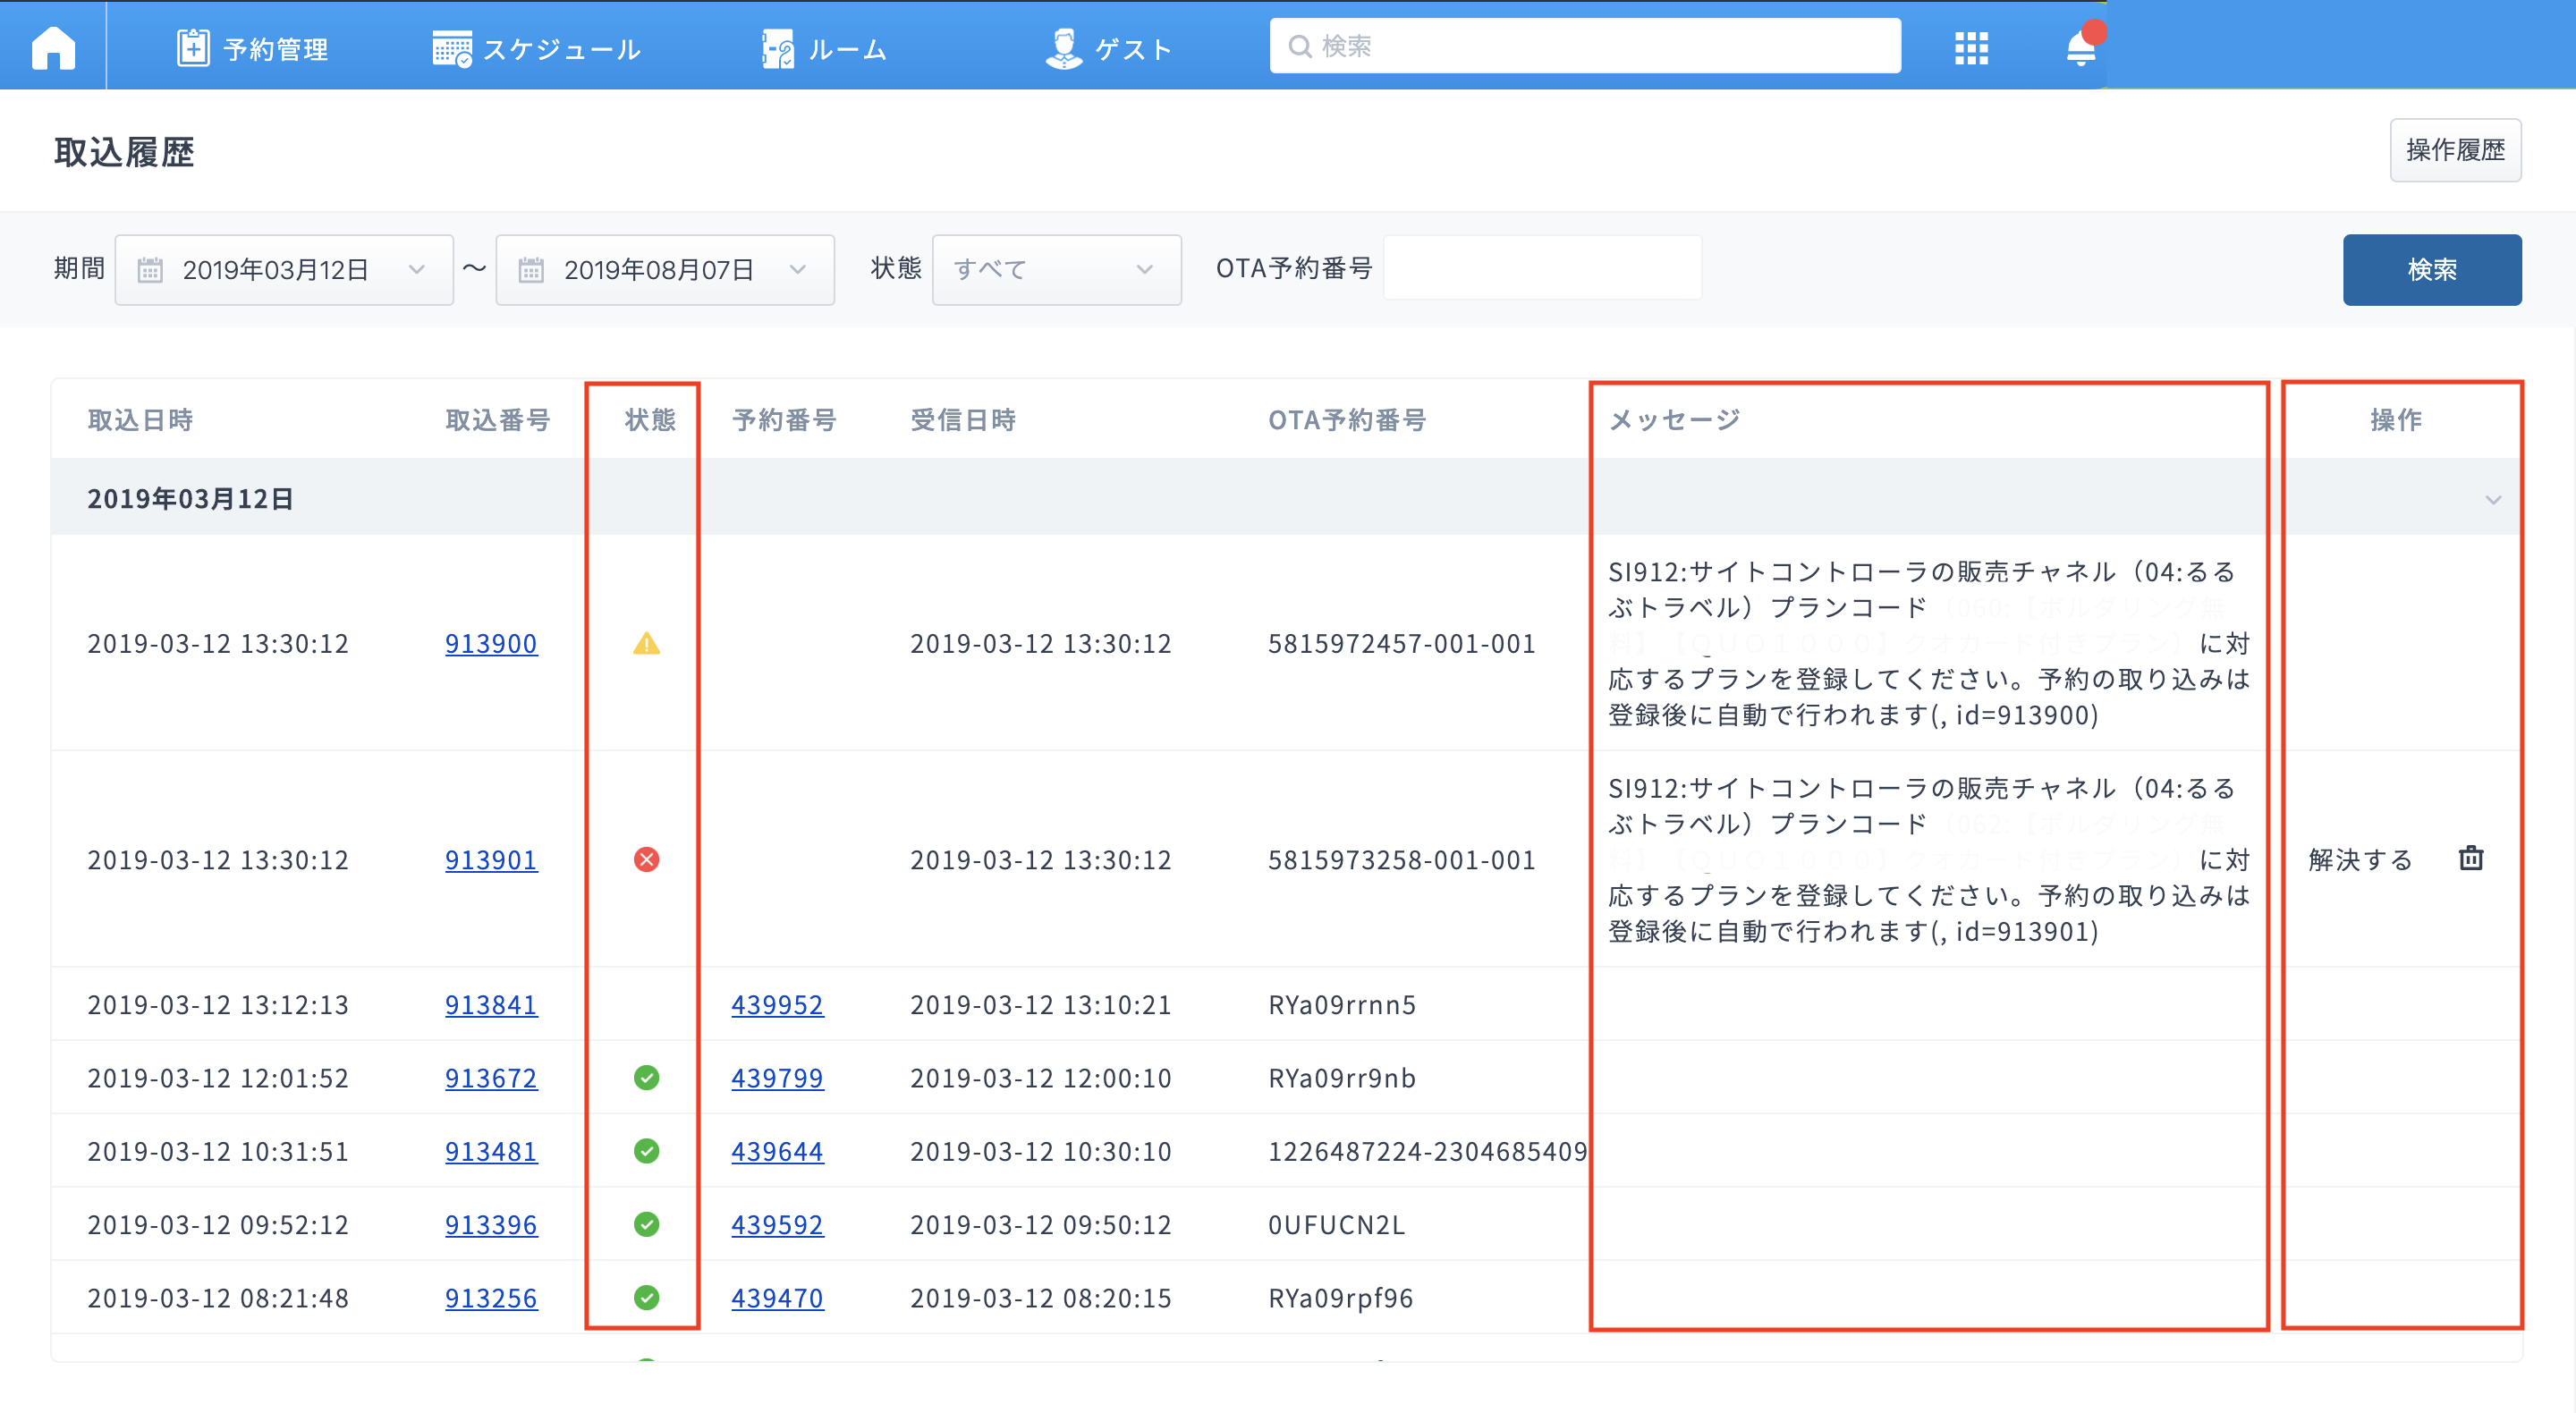This screenshot has width=2576, height=1413.
Task: Open the end date 2019年08月07日 dropdown
Action: click(664, 270)
